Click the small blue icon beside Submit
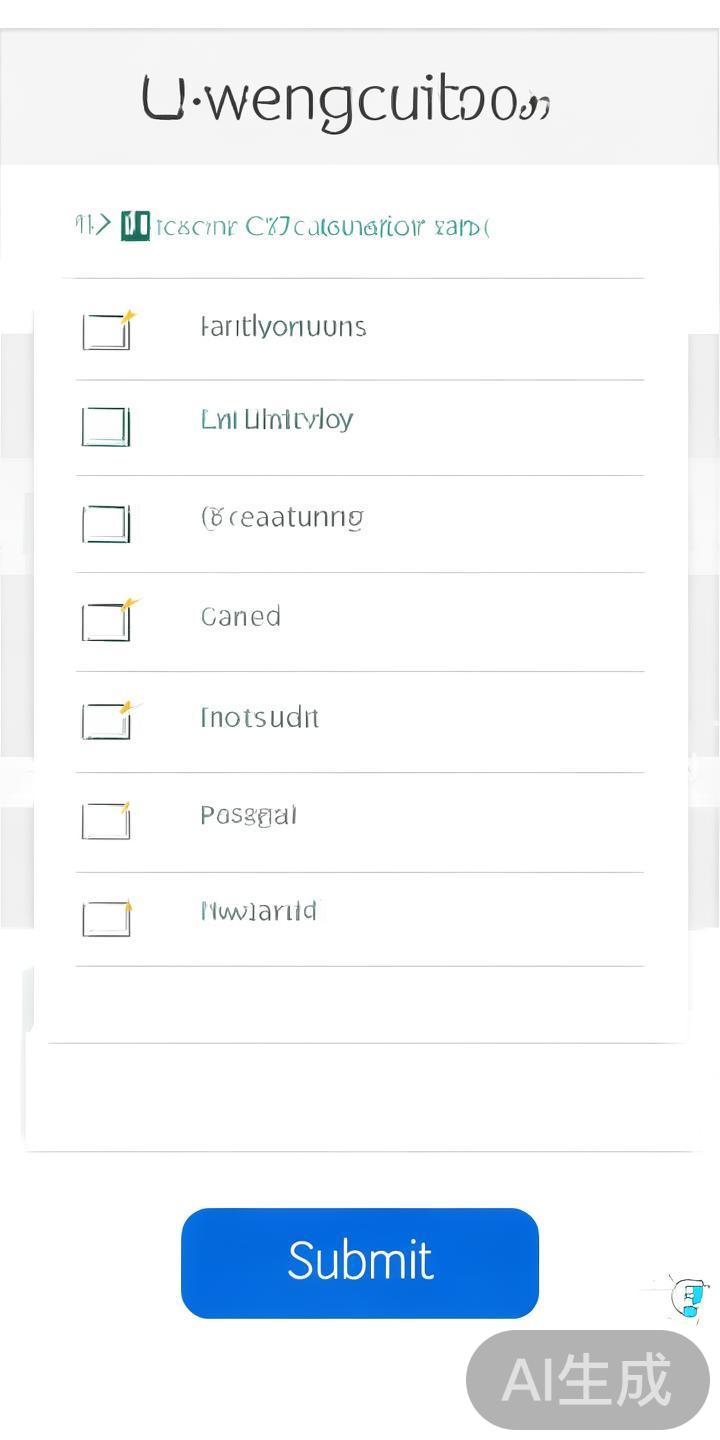 click(x=689, y=1299)
